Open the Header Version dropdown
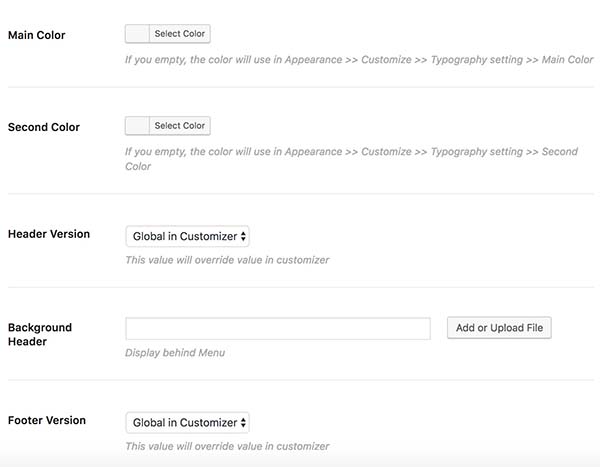Image resolution: width=600 pixels, height=467 pixels. tap(188, 236)
